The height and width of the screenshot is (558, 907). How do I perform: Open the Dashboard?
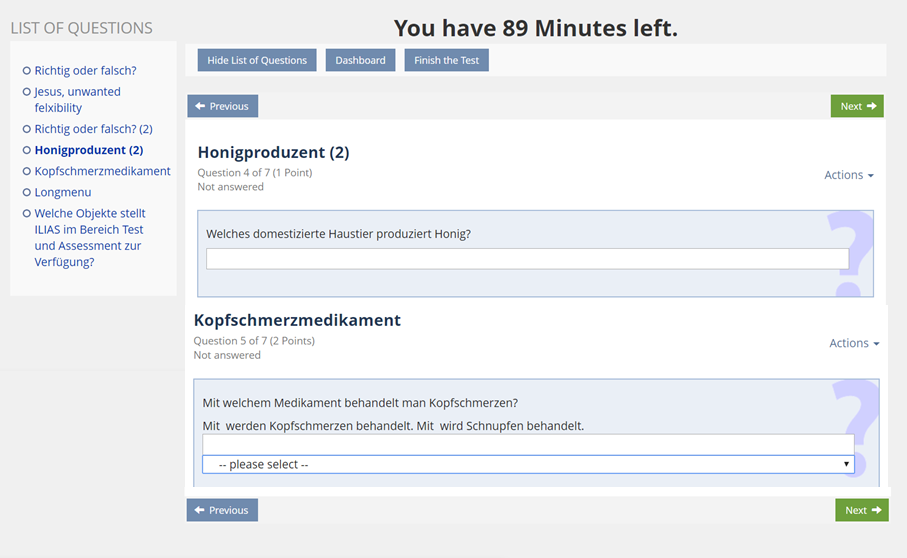tap(360, 60)
